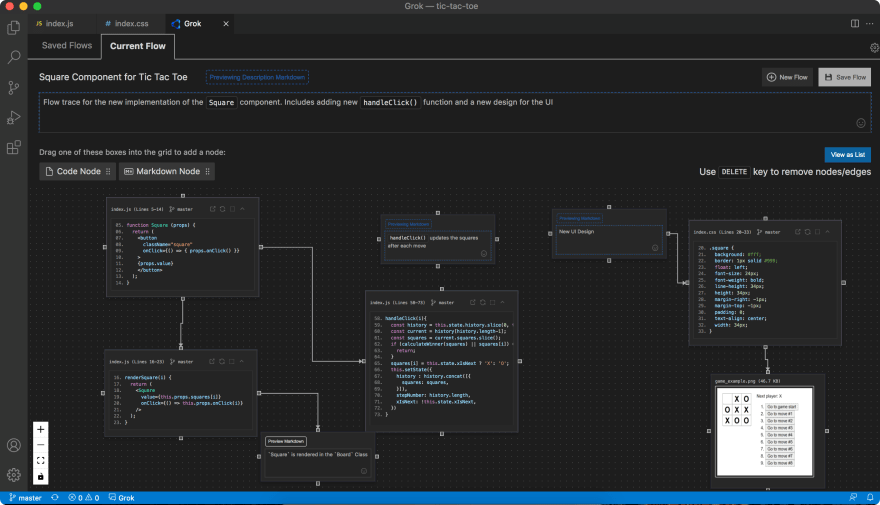The width and height of the screenshot is (880, 505).
Task: Collapse the index.js Lines 16-23 node
Action: point(241,361)
